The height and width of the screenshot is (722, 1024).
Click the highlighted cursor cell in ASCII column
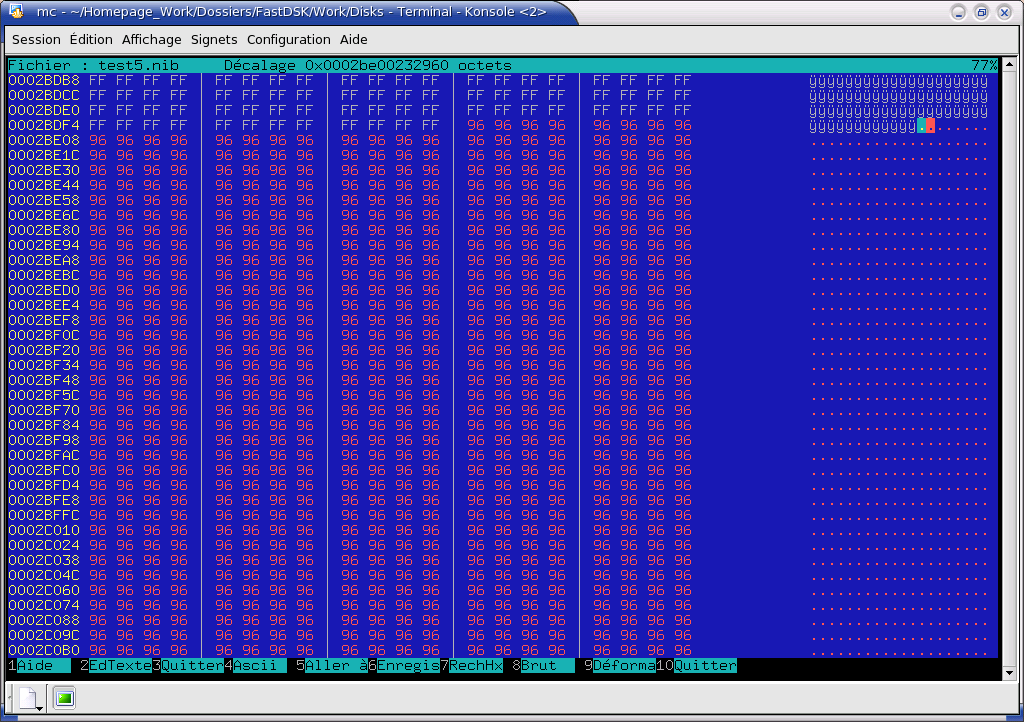tap(921, 125)
